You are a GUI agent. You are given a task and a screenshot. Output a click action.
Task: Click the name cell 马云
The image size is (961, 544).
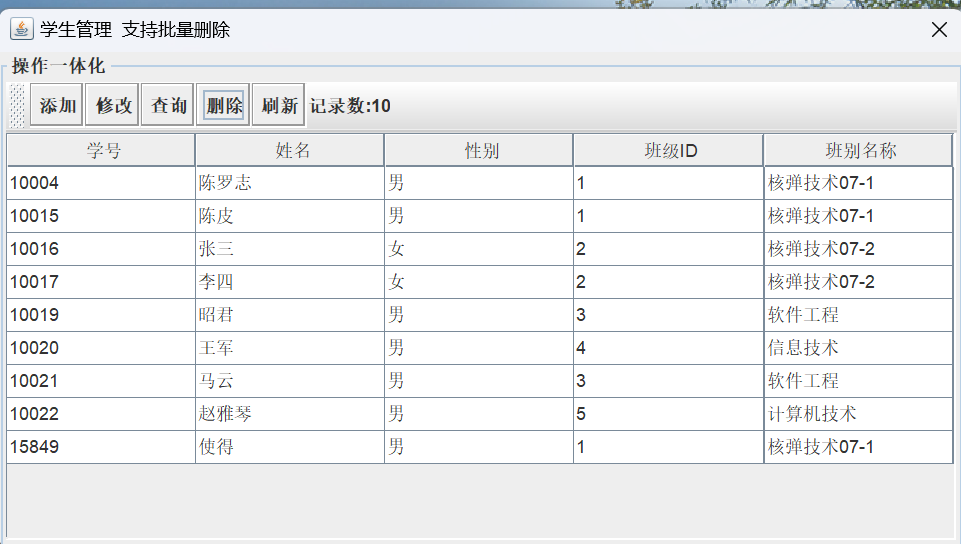point(290,382)
